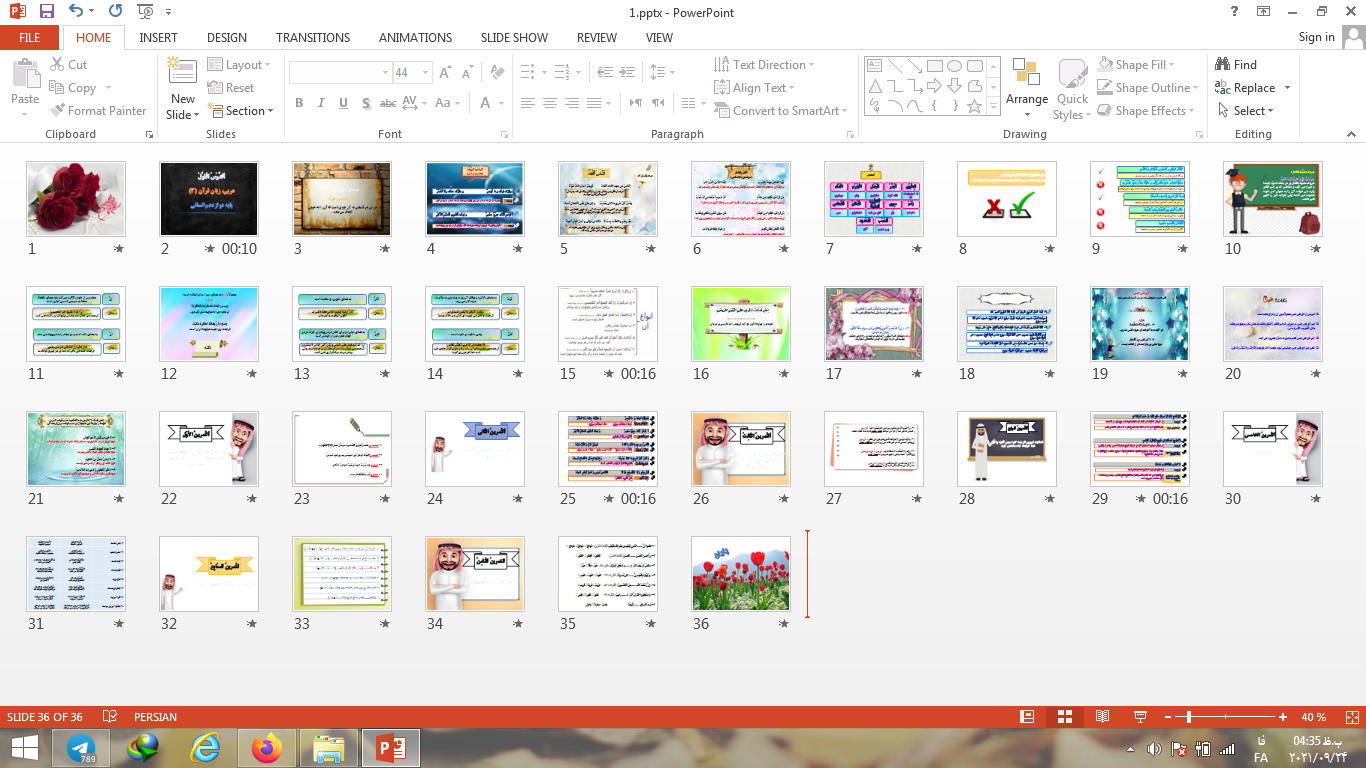The width and height of the screenshot is (1366, 768).
Task: Switch to Reading View in status bar
Action: coord(1102,717)
